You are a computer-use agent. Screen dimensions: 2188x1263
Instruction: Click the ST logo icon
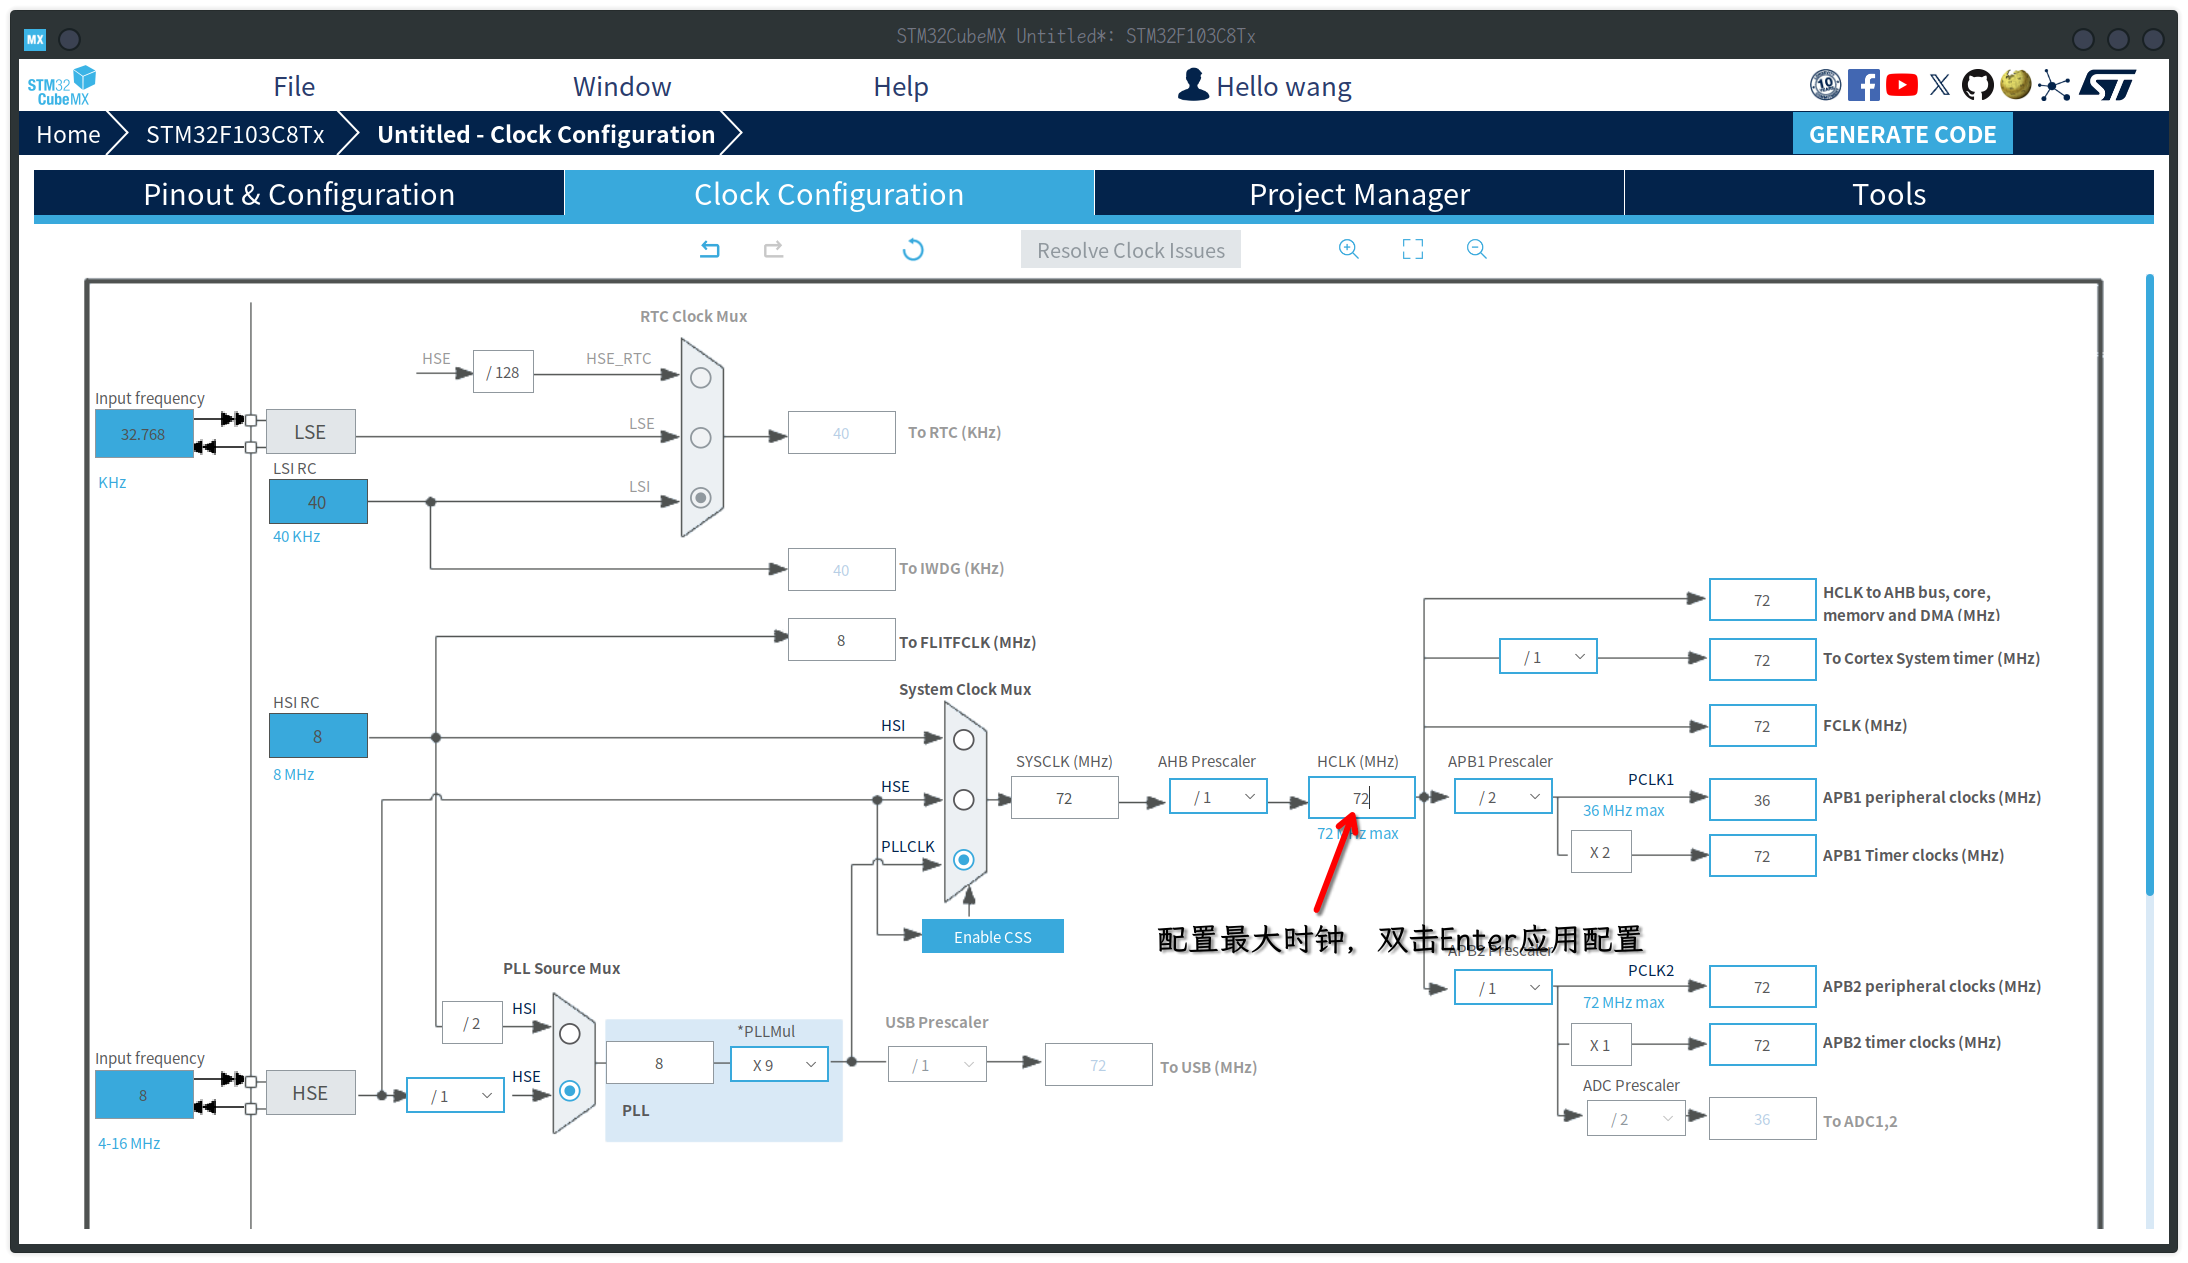pyautogui.click(x=2108, y=85)
